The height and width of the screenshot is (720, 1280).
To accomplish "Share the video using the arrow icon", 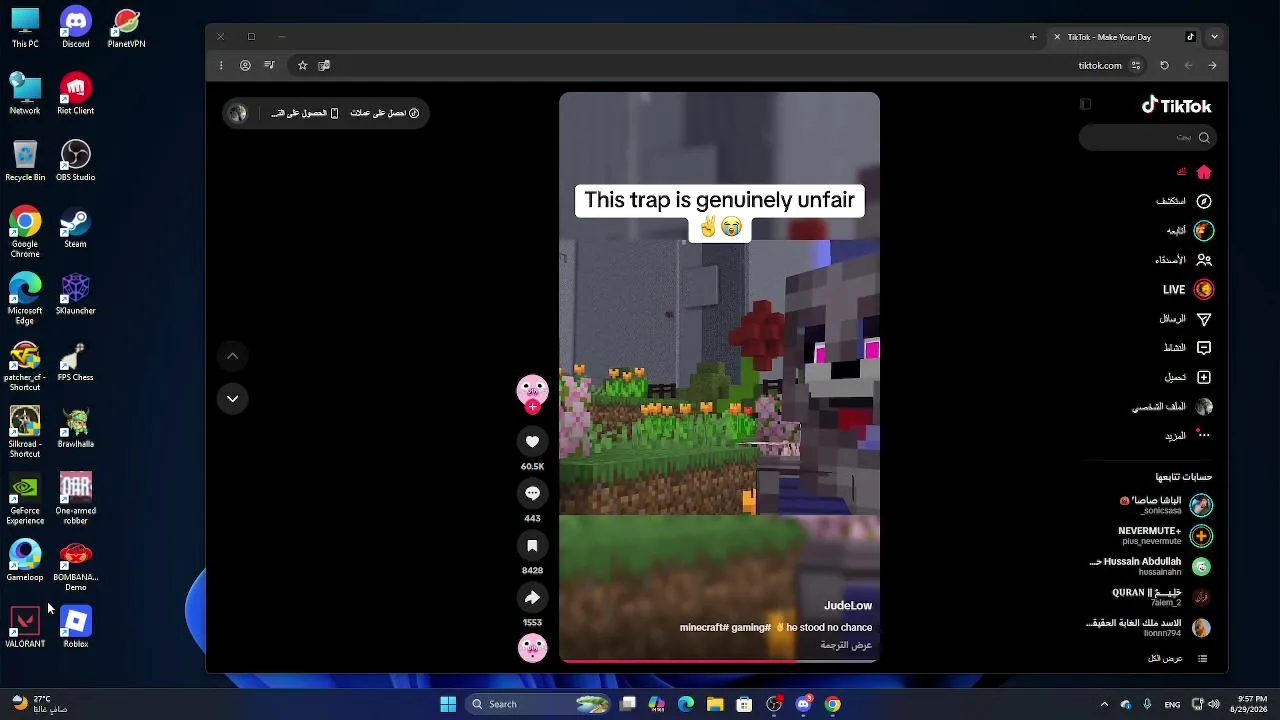I will pos(532,597).
